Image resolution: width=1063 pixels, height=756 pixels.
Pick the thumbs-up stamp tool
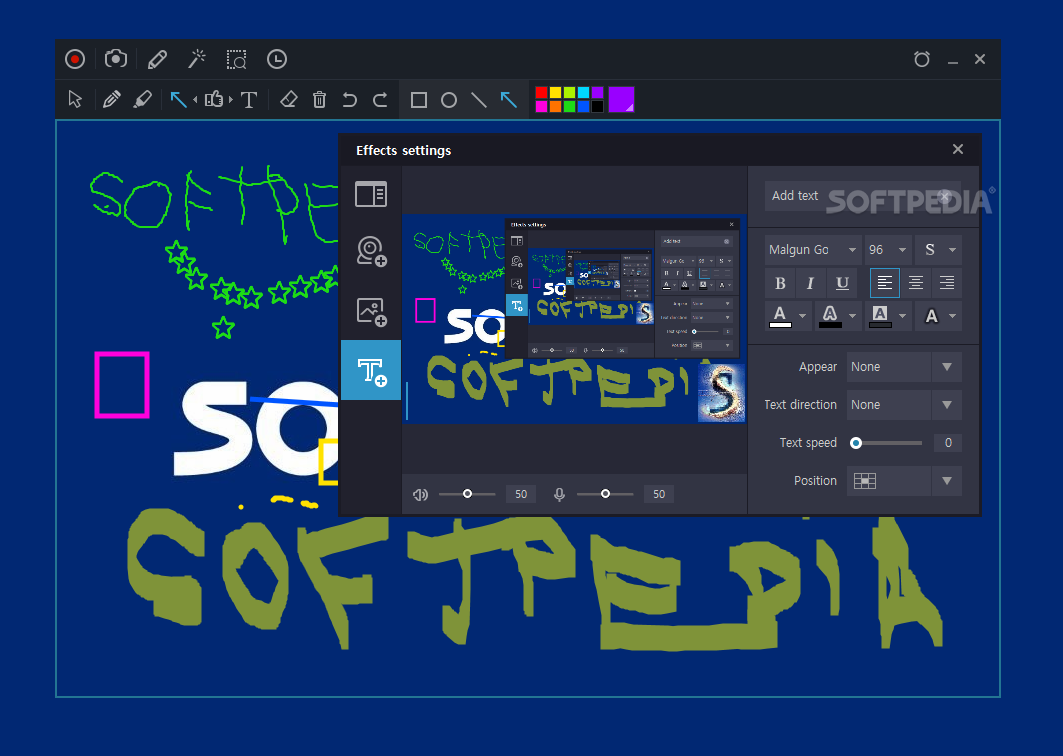pyautogui.click(x=214, y=100)
